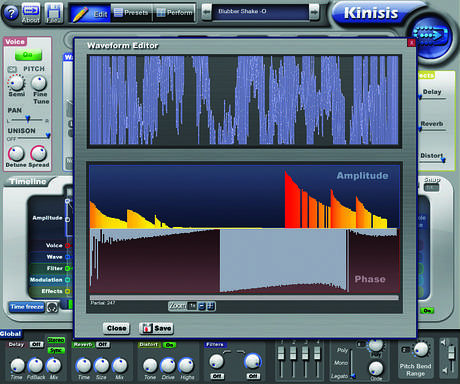Adjust the PAN slider
Image resolution: width=460 pixels, height=384 pixels.
point(28,119)
